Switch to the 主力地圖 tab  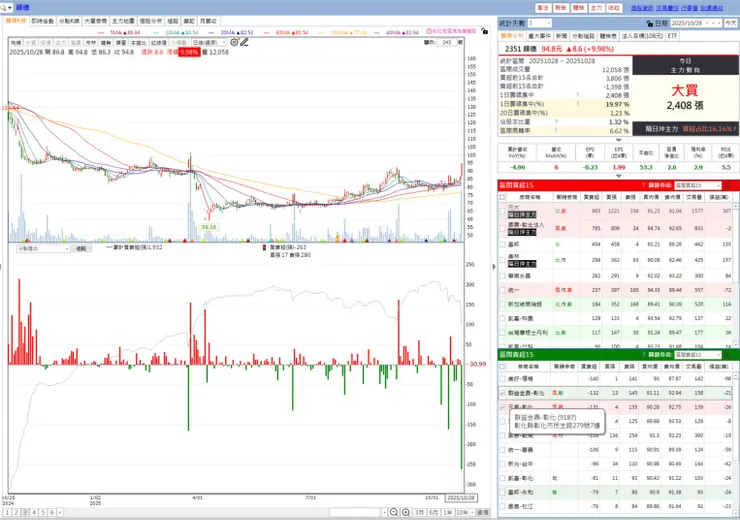123,21
